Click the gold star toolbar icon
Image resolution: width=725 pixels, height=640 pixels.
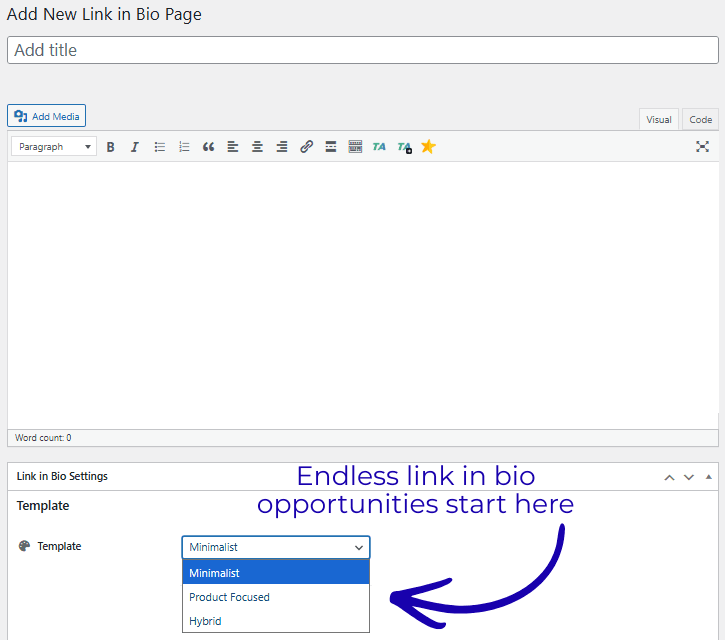428,147
